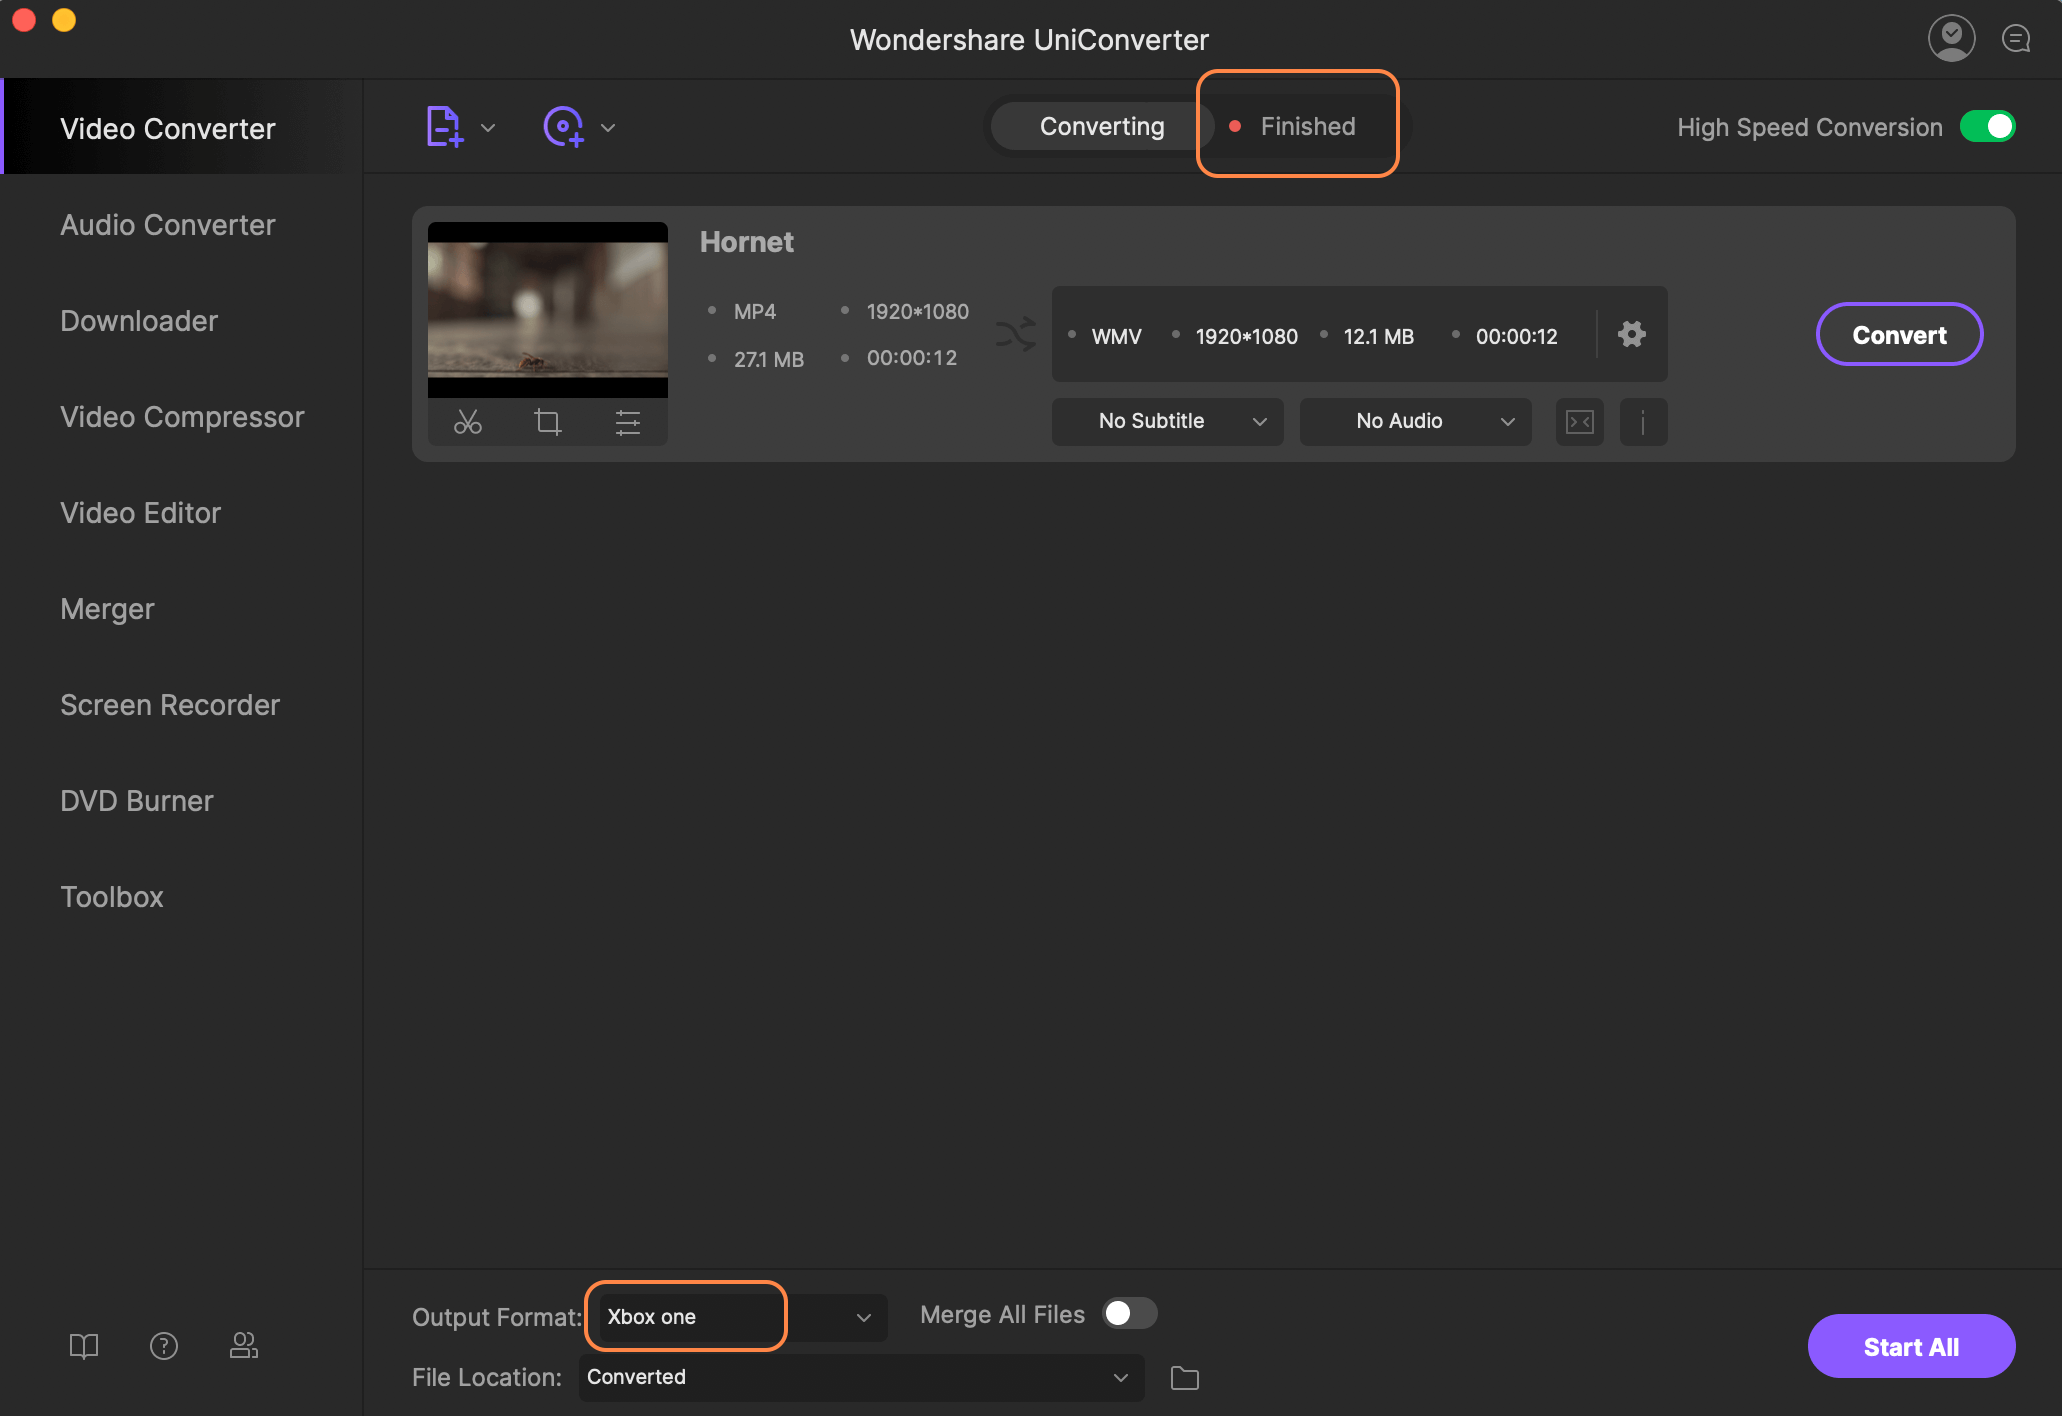Open the File Location Converted dropdown

click(862, 1377)
